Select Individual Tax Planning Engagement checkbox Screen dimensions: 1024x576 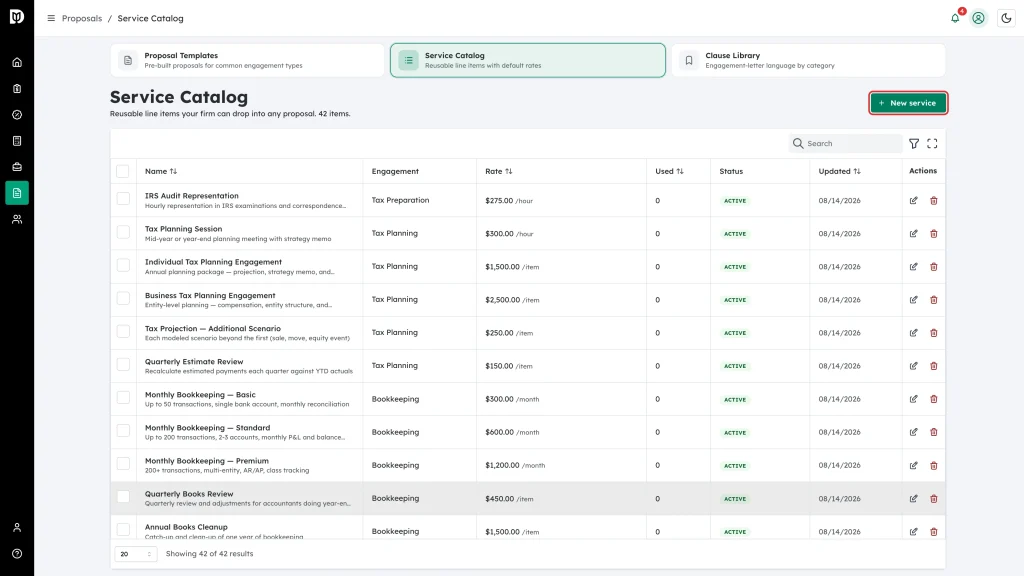(x=123, y=265)
